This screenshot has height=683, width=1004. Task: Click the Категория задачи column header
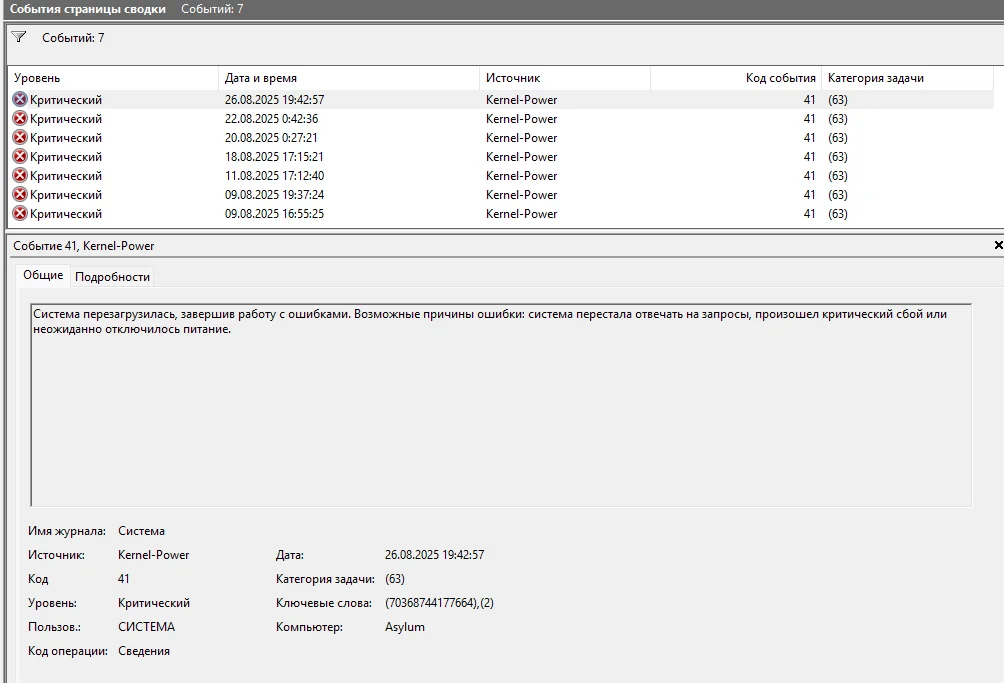tap(905, 78)
